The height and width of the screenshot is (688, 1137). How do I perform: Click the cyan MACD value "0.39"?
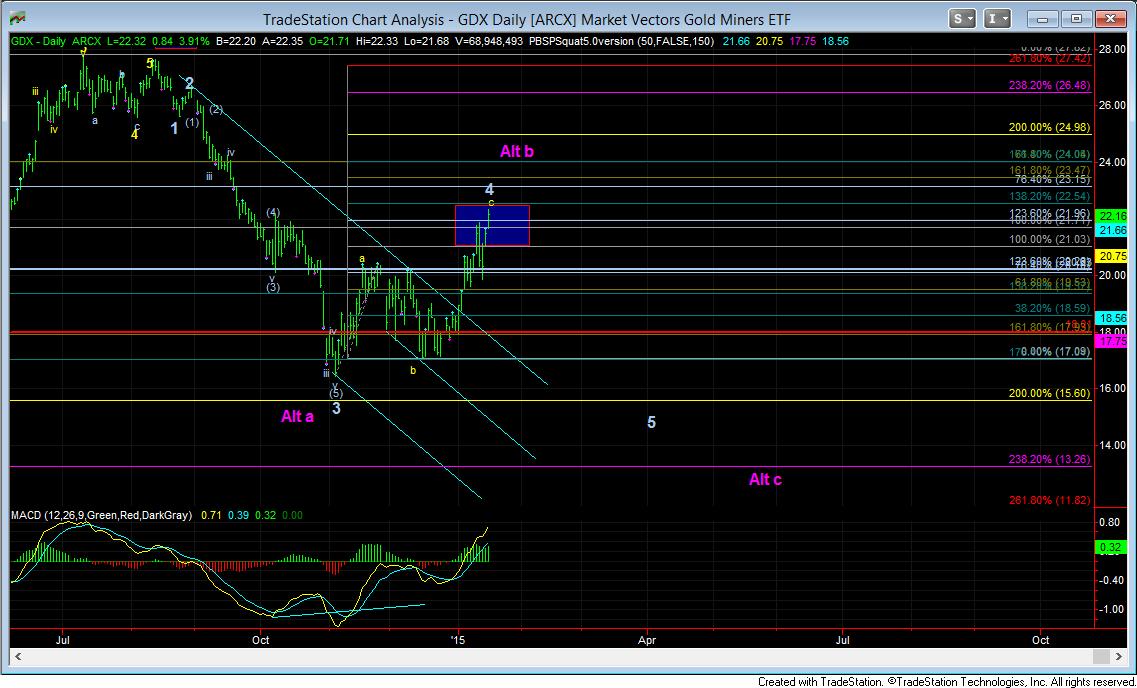[239, 515]
